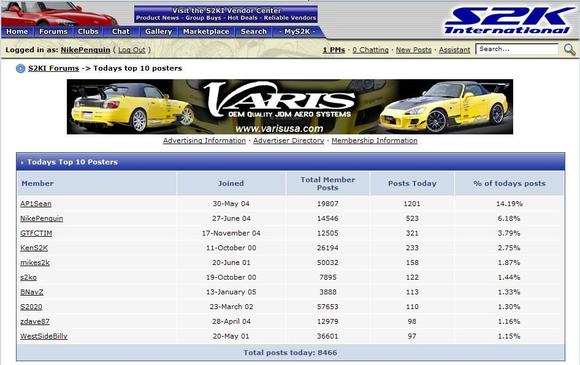Focus the Search input field
Screen dimensions: 580x365
[517, 49]
